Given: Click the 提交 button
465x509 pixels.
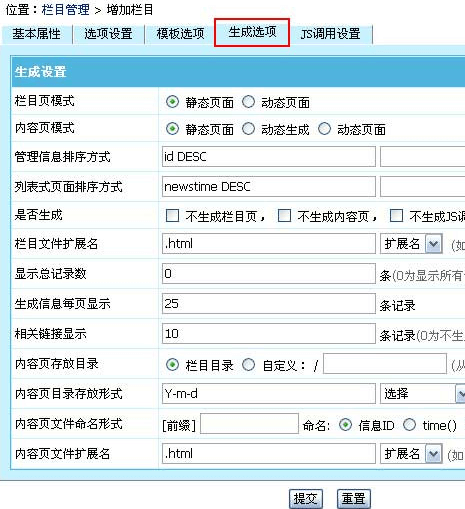Looking at the screenshot, I should [306, 499].
